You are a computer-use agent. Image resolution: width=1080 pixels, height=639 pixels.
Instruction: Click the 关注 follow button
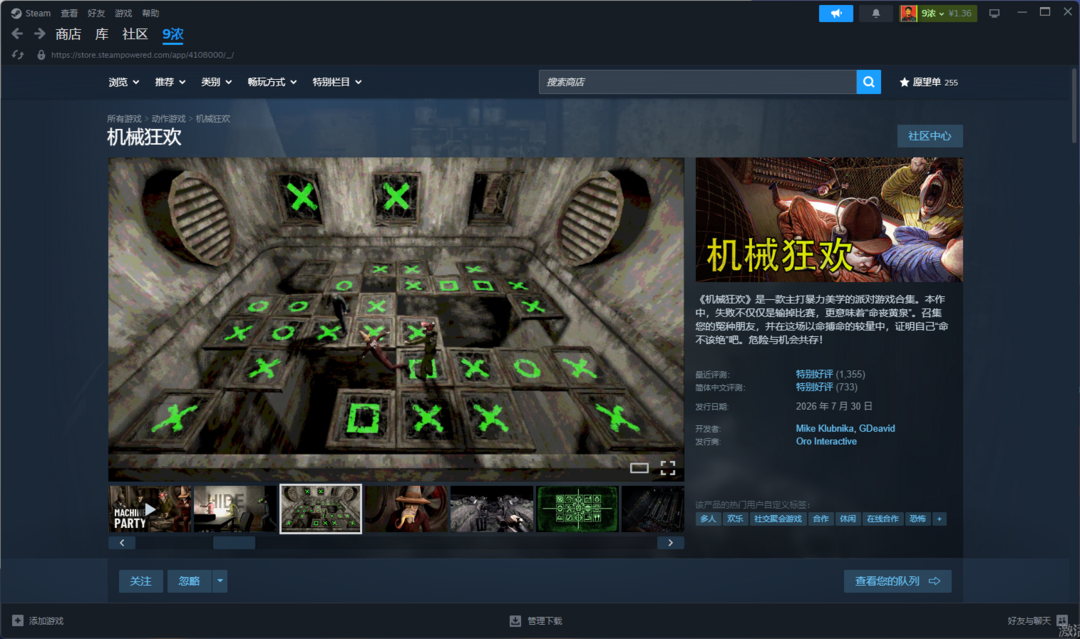141,581
